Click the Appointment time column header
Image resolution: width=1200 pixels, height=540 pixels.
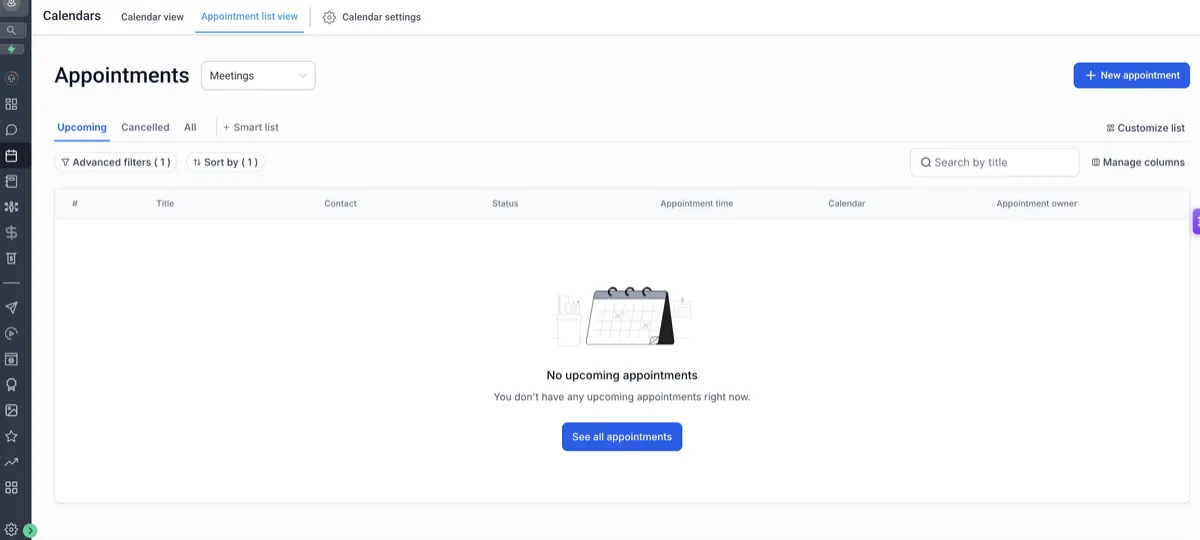696,204
